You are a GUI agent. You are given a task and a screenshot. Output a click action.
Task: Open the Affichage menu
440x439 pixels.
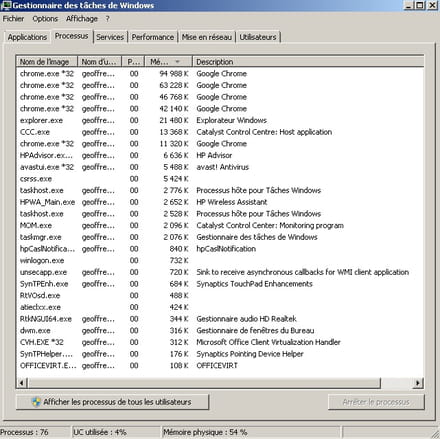(82, 19)
